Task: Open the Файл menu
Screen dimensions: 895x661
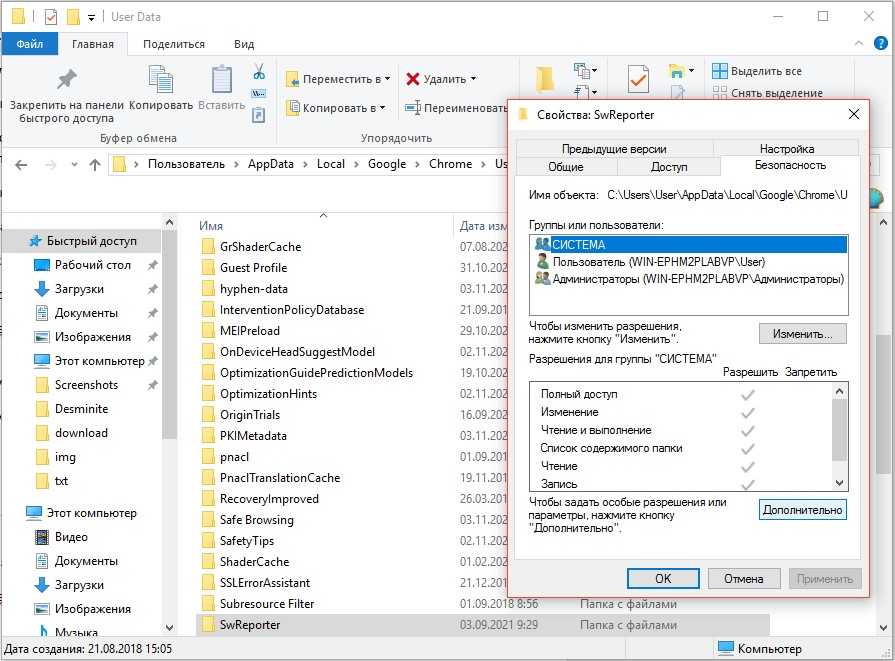Action: tap(30, 44)
